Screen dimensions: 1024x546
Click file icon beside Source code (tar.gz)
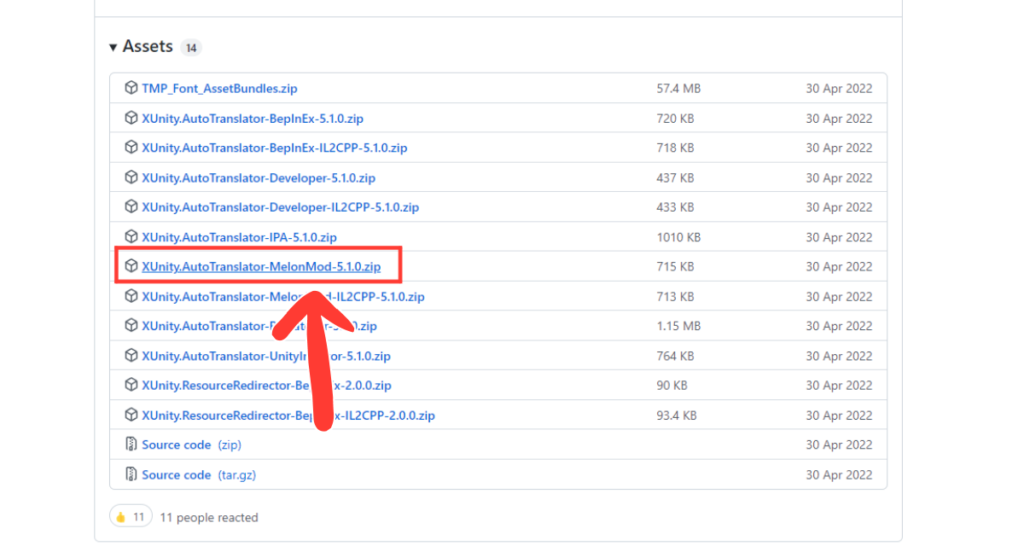point(131,474)
